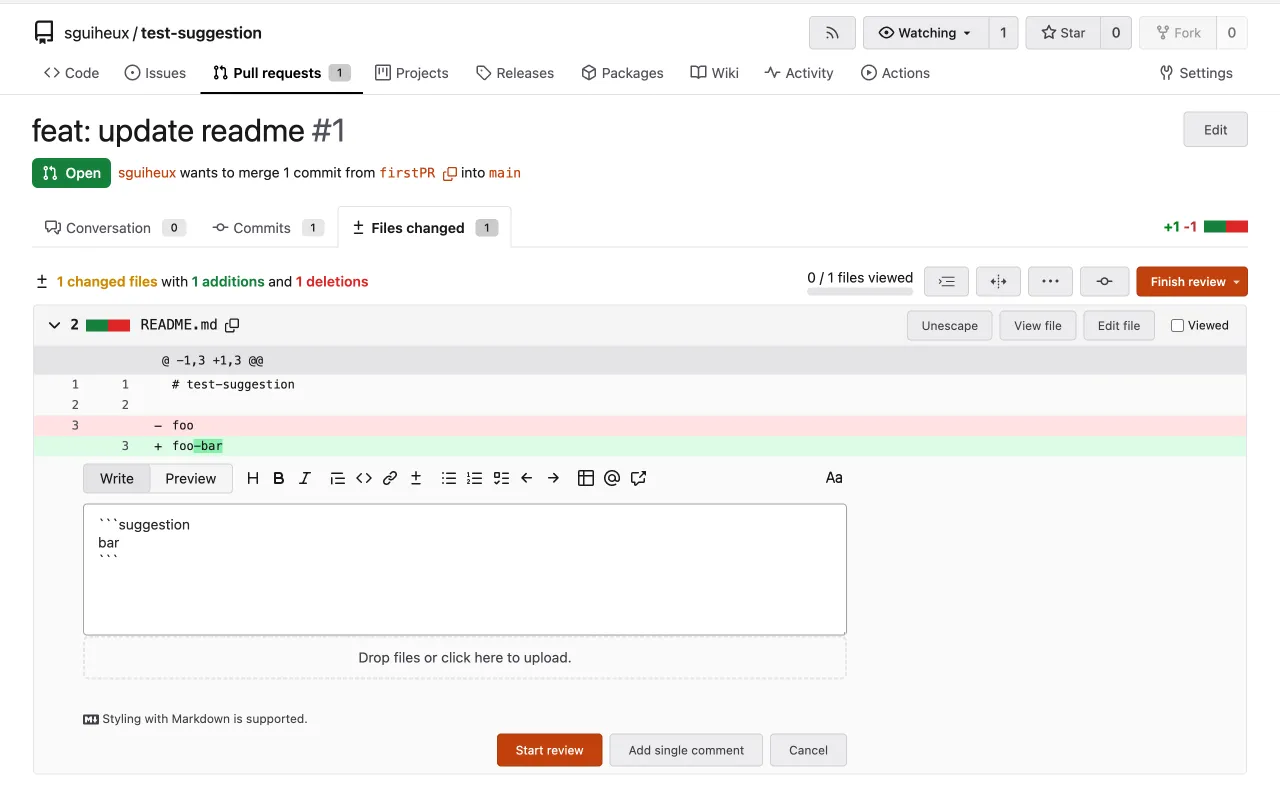Open the Releases tab
The width and height of the screenshot is (1280, 800).
515,73
